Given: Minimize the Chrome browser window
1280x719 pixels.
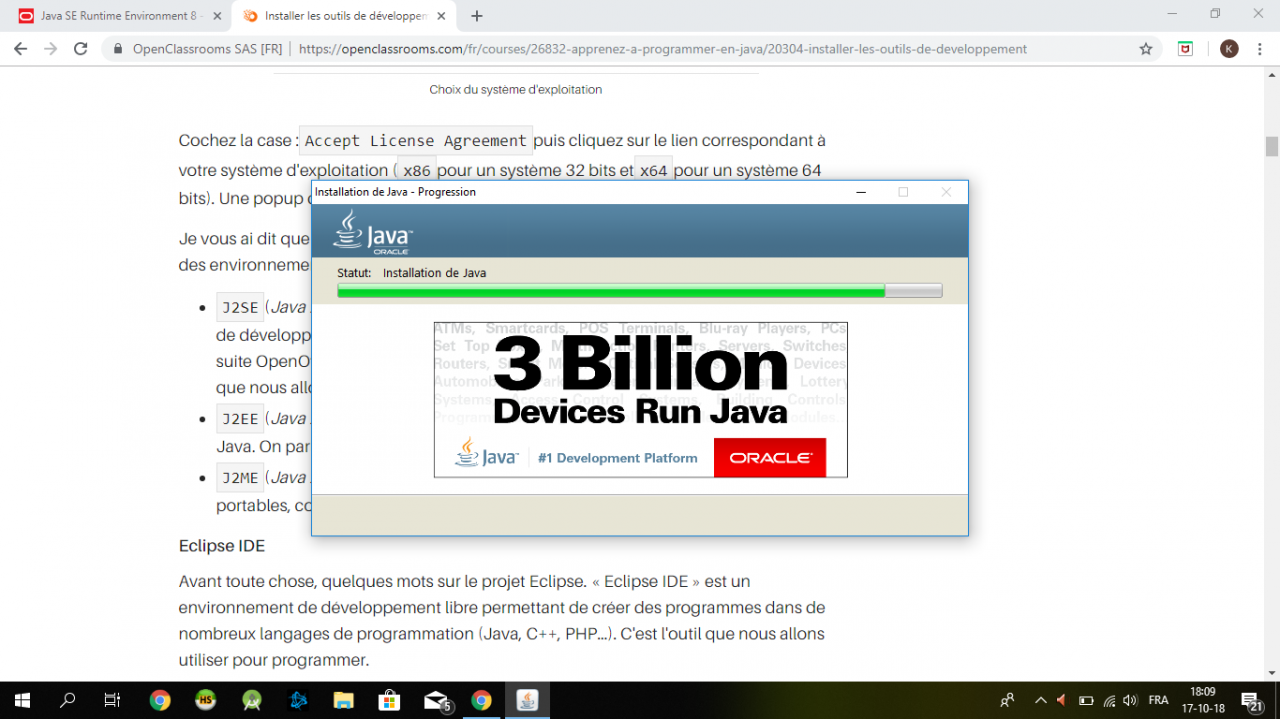Looking at the screenshot, I should coord(1173,14).
